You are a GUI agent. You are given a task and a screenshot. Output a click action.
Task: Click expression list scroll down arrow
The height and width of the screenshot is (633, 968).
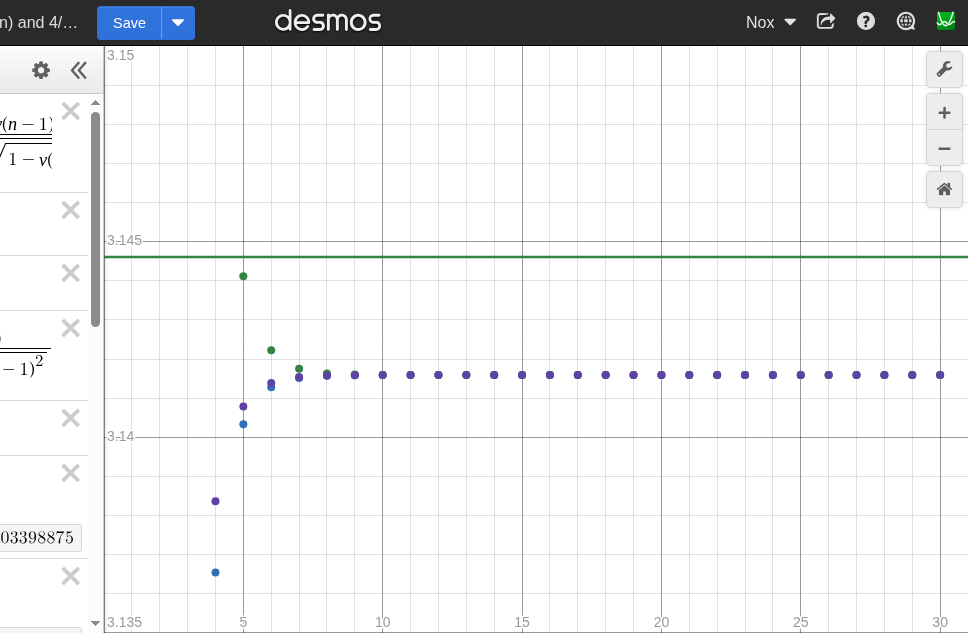pyautogui.click(x=95, y=624)
